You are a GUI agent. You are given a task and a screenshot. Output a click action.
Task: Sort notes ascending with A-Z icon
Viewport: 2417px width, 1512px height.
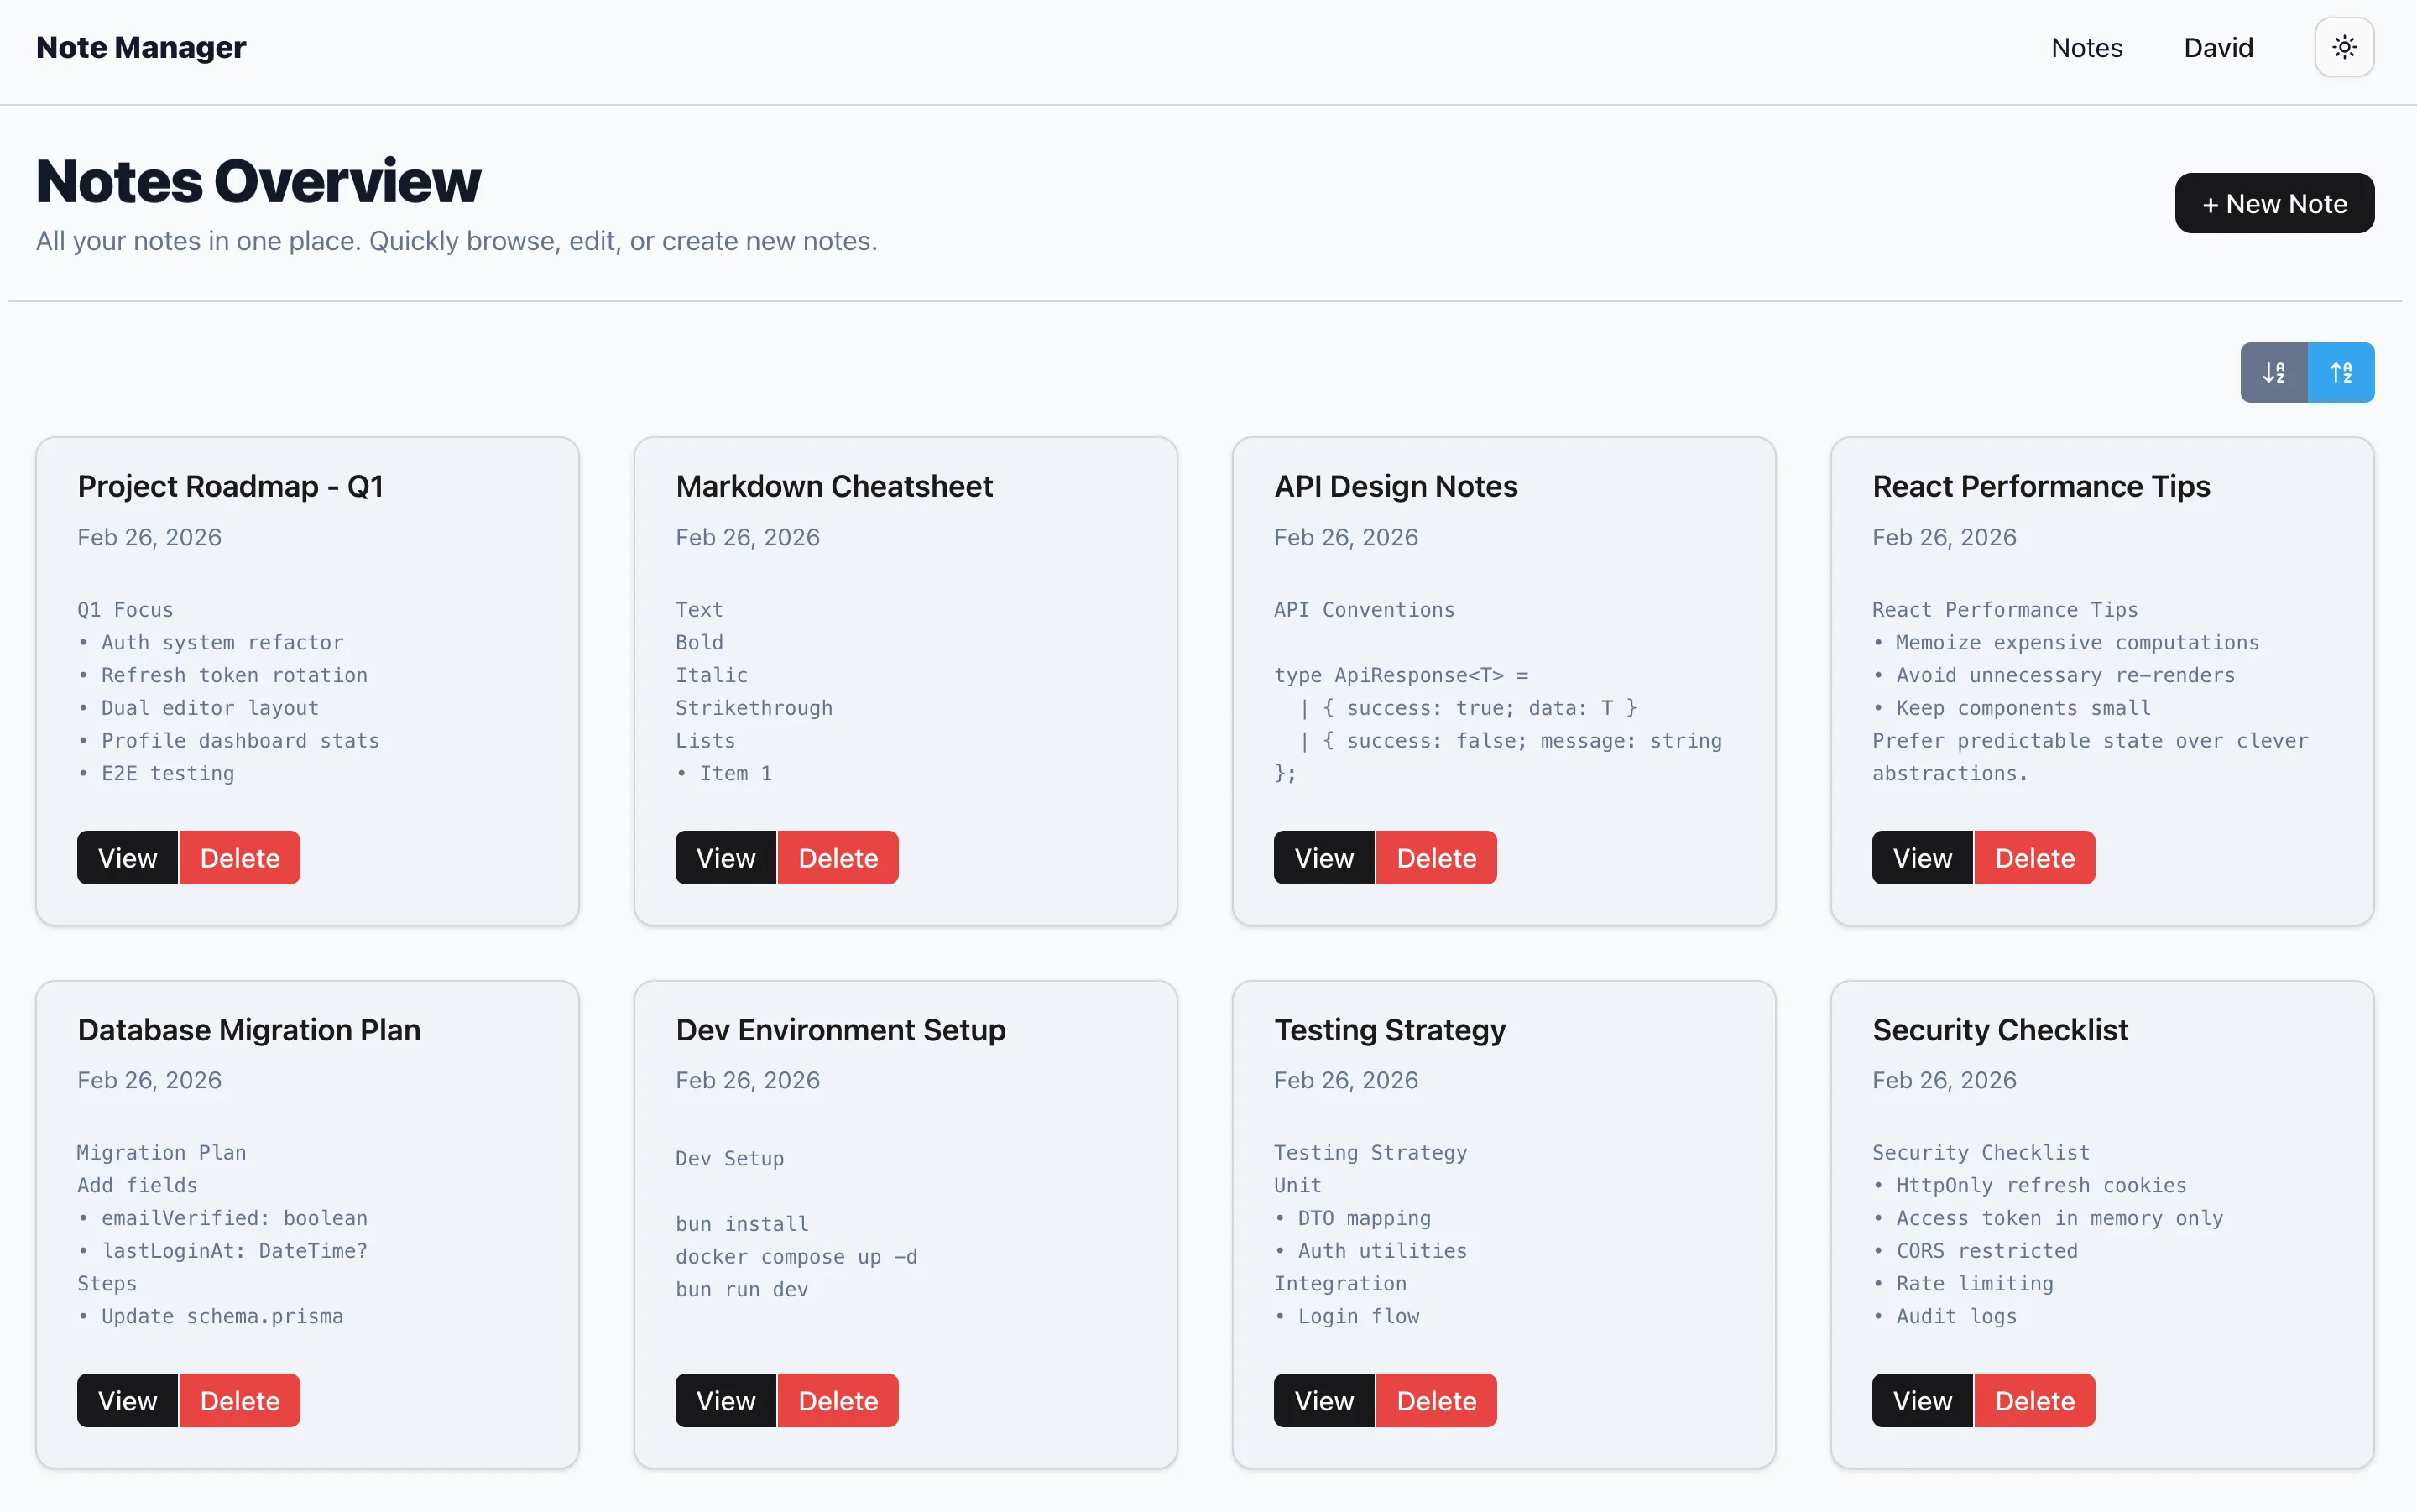pos(2341,371)
